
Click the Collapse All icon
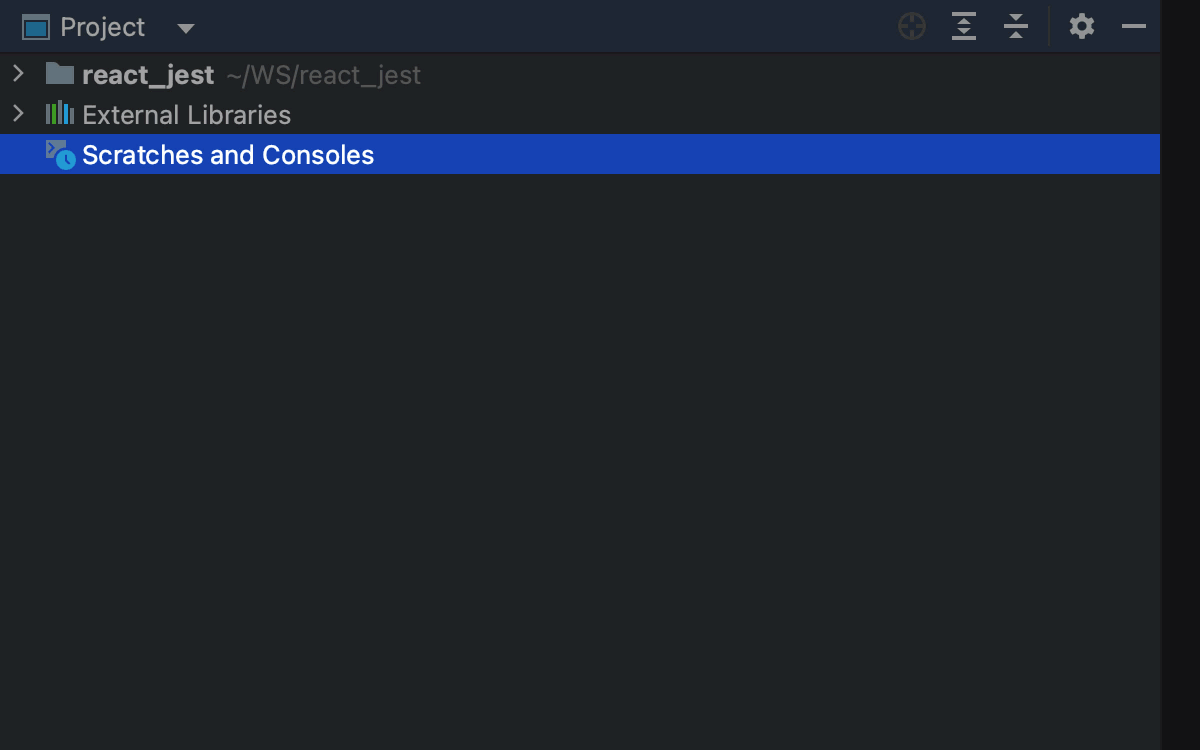pyautogui.click(x=1016, y=27)
